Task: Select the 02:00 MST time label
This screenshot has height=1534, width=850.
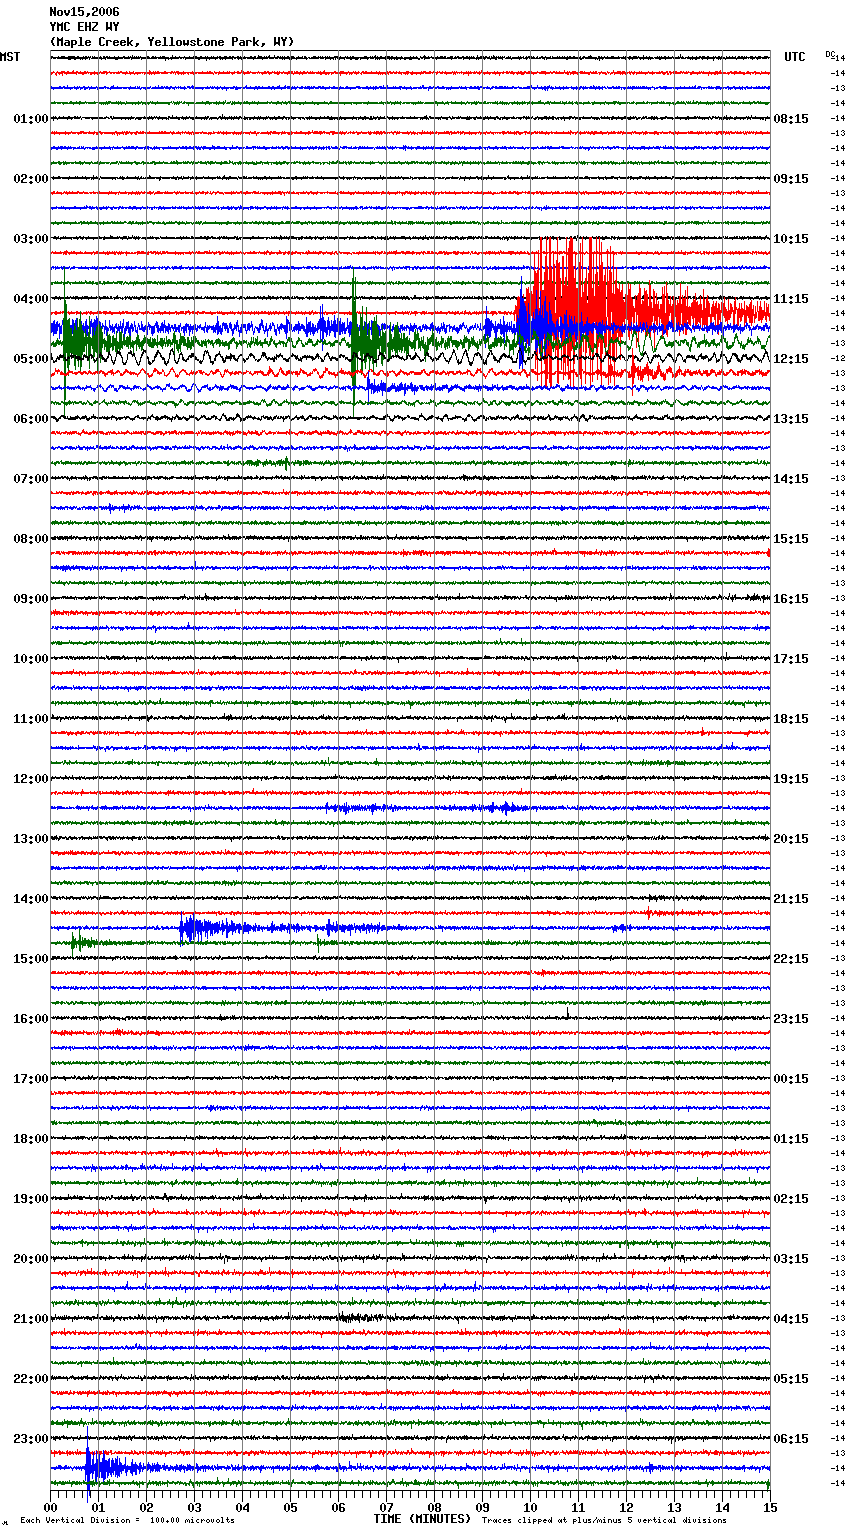Action: tap(31, 179)
